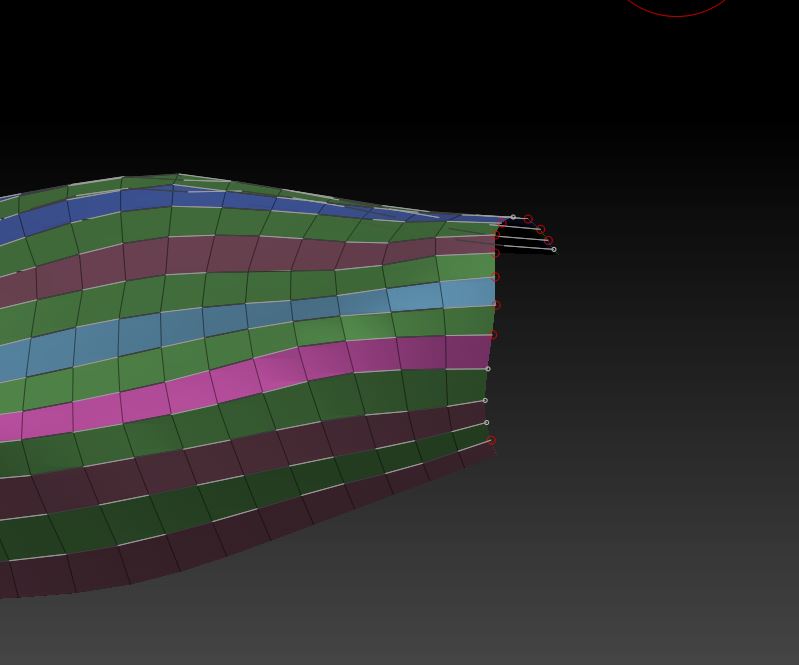Image resolution: width=799 pixels, height=665 pixels.
Task: Pick the red-circled vertex beside light blue edge polygon
Action: click(496, 305)
